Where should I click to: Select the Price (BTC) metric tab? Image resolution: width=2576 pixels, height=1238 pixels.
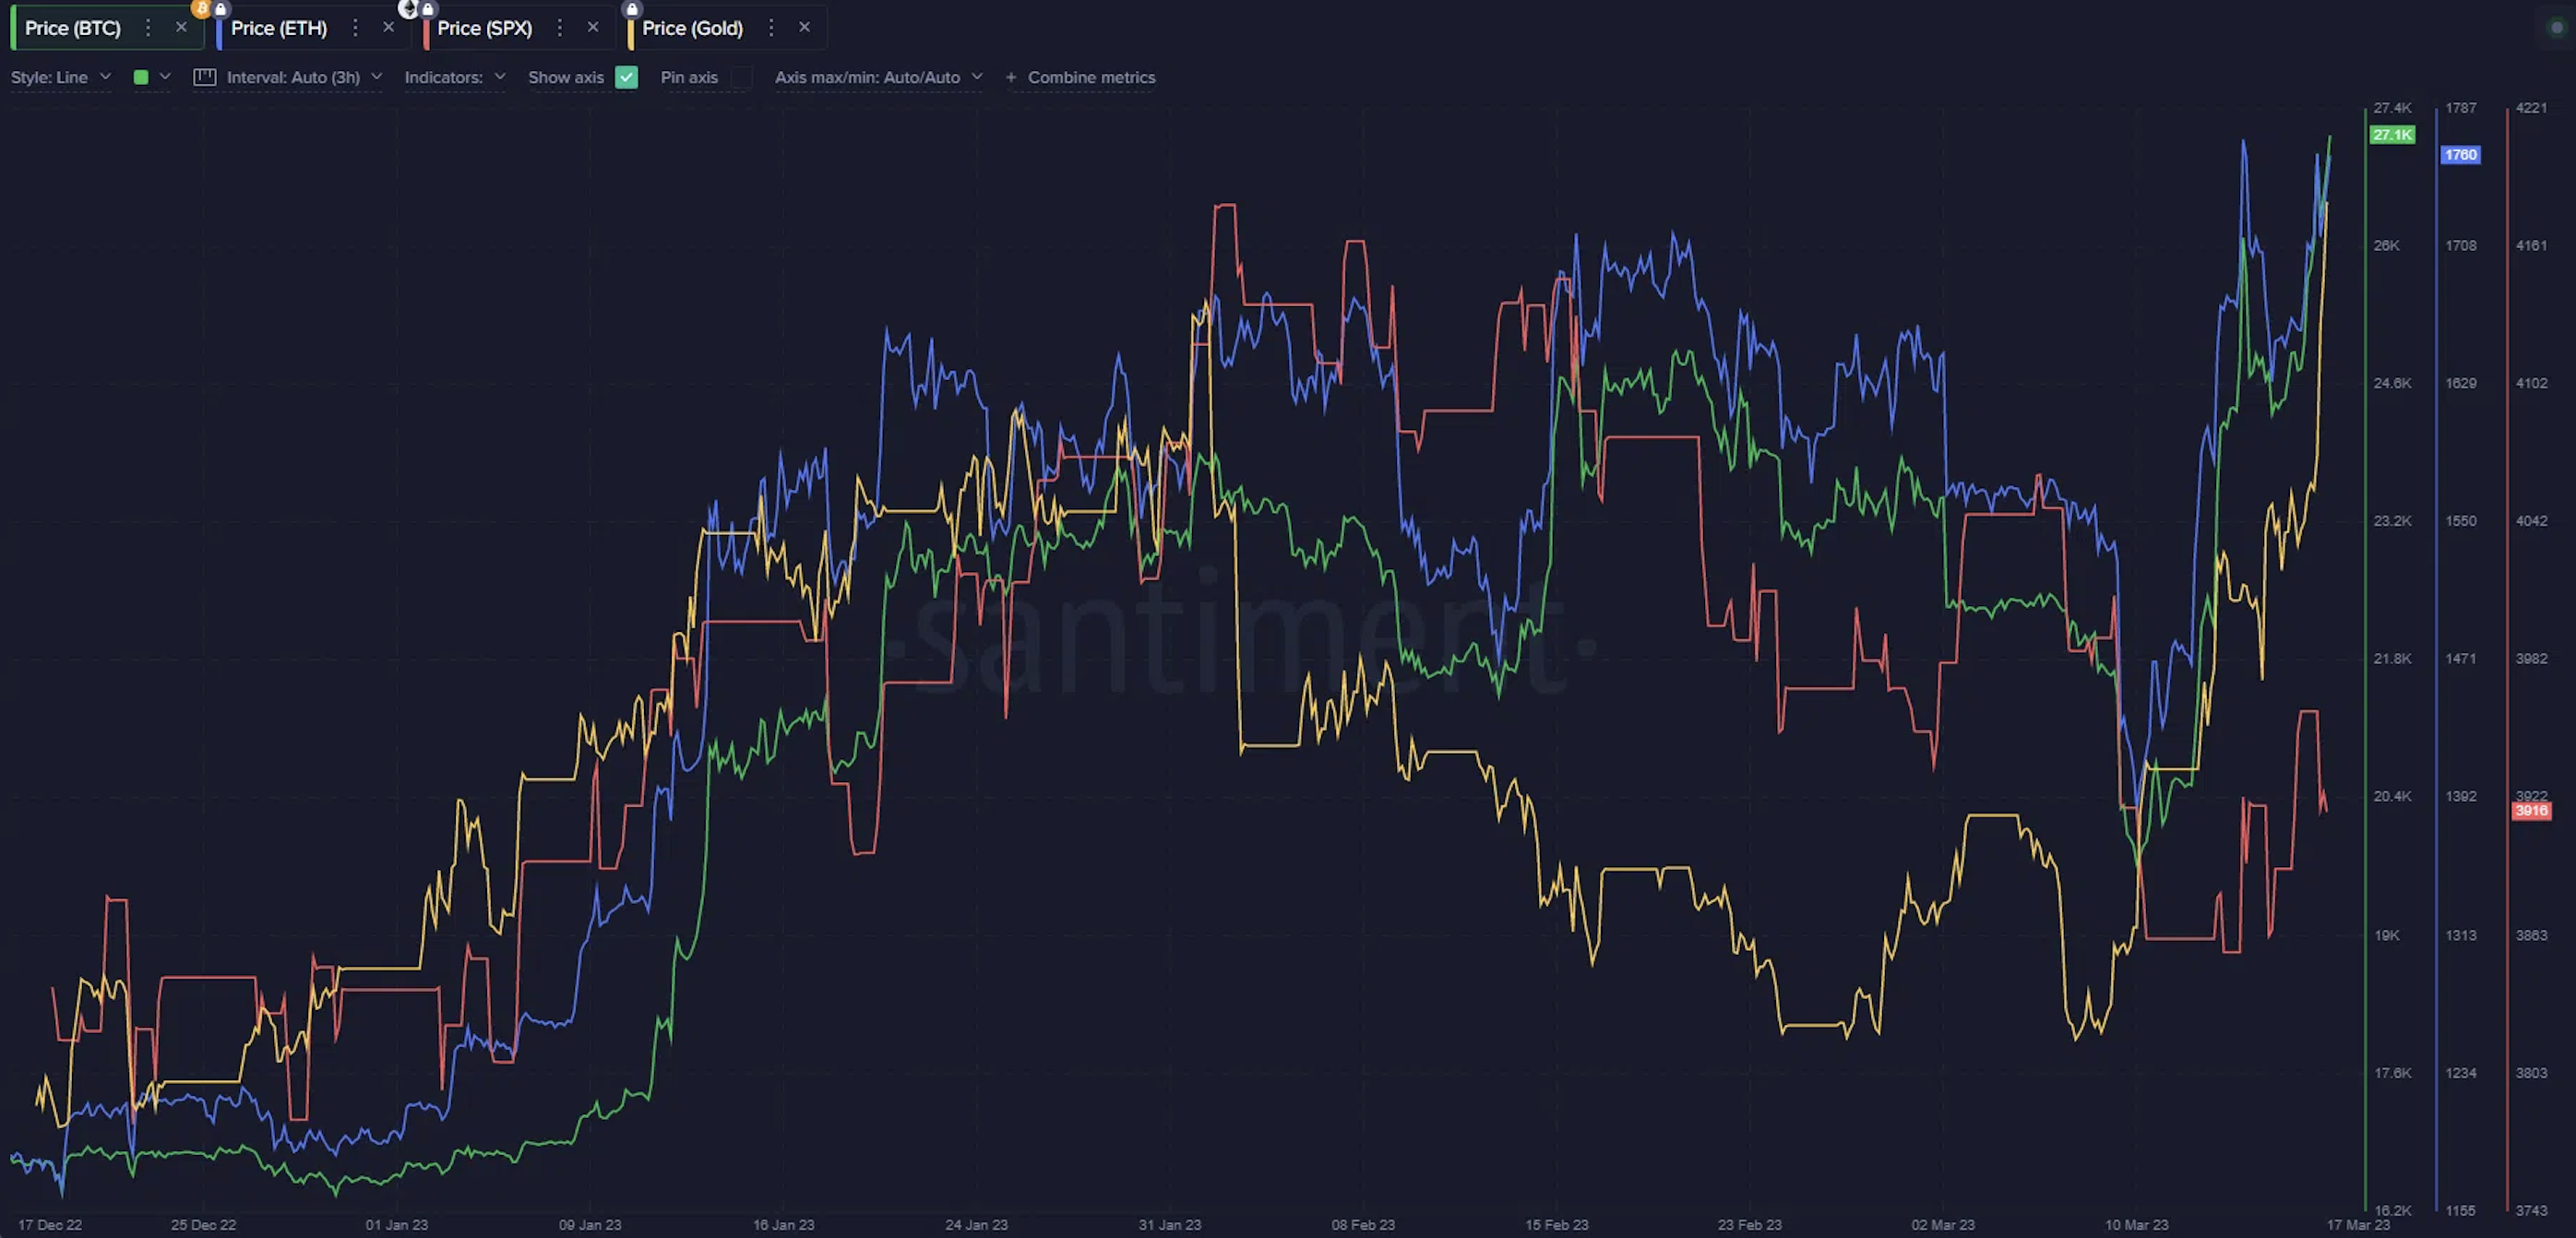(73, 28)
